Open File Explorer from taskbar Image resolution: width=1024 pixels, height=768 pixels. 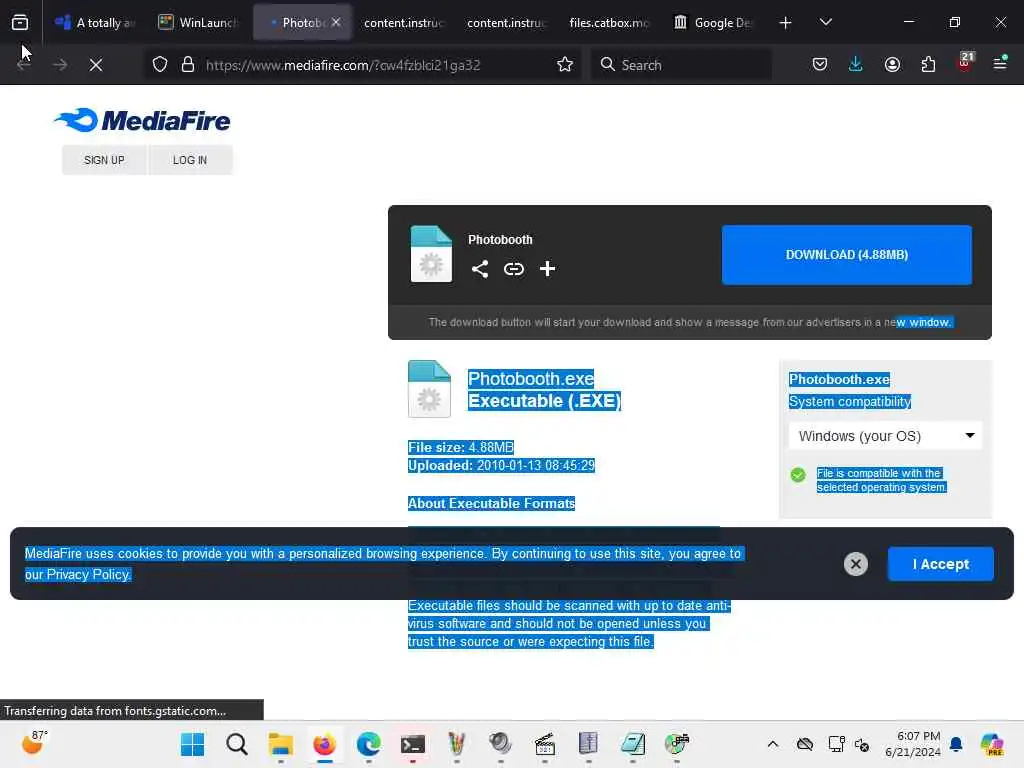pos(281,744)
